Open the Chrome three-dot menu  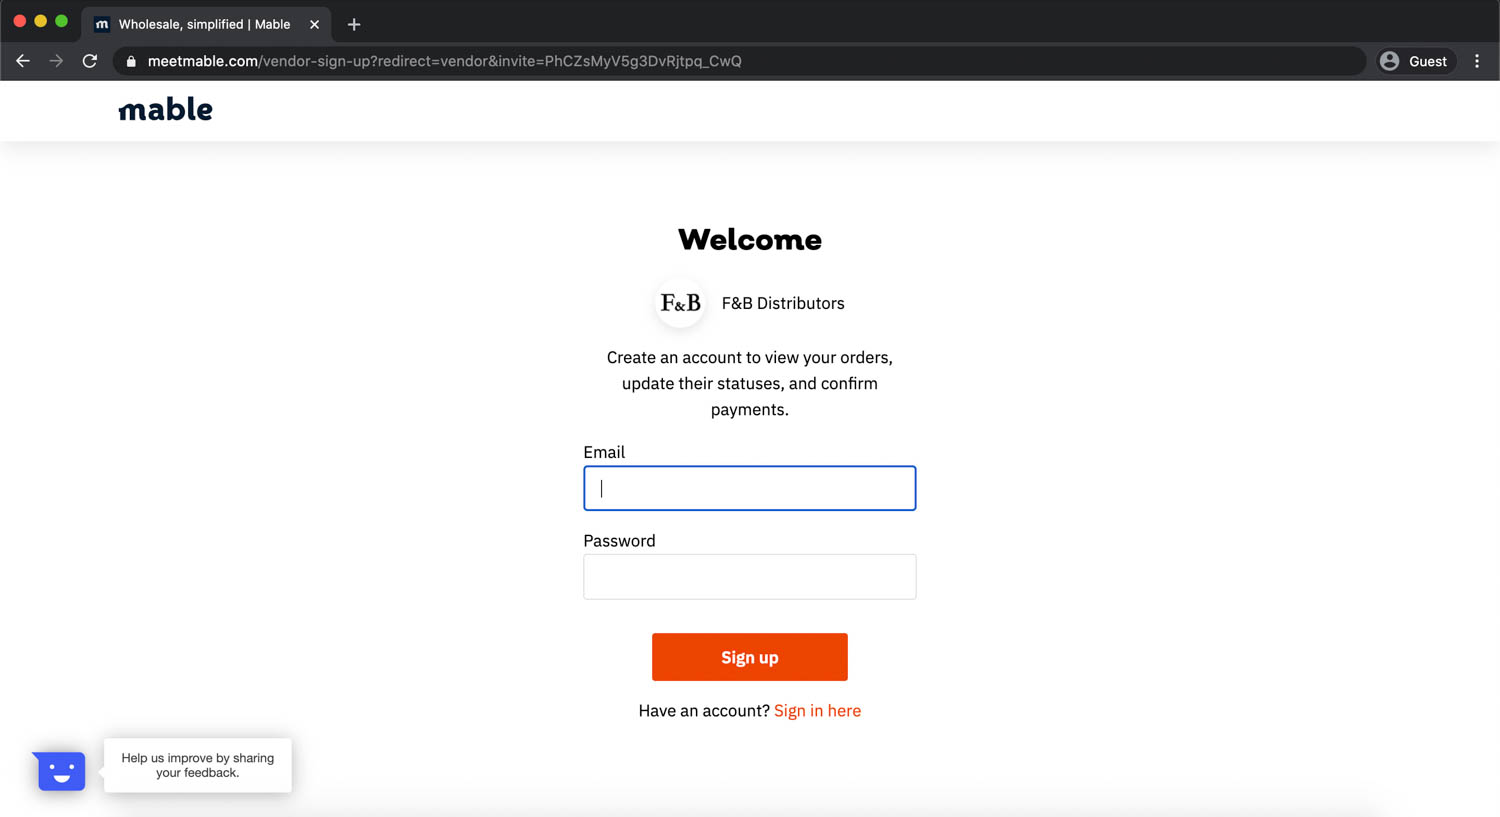coord(1477,61)
